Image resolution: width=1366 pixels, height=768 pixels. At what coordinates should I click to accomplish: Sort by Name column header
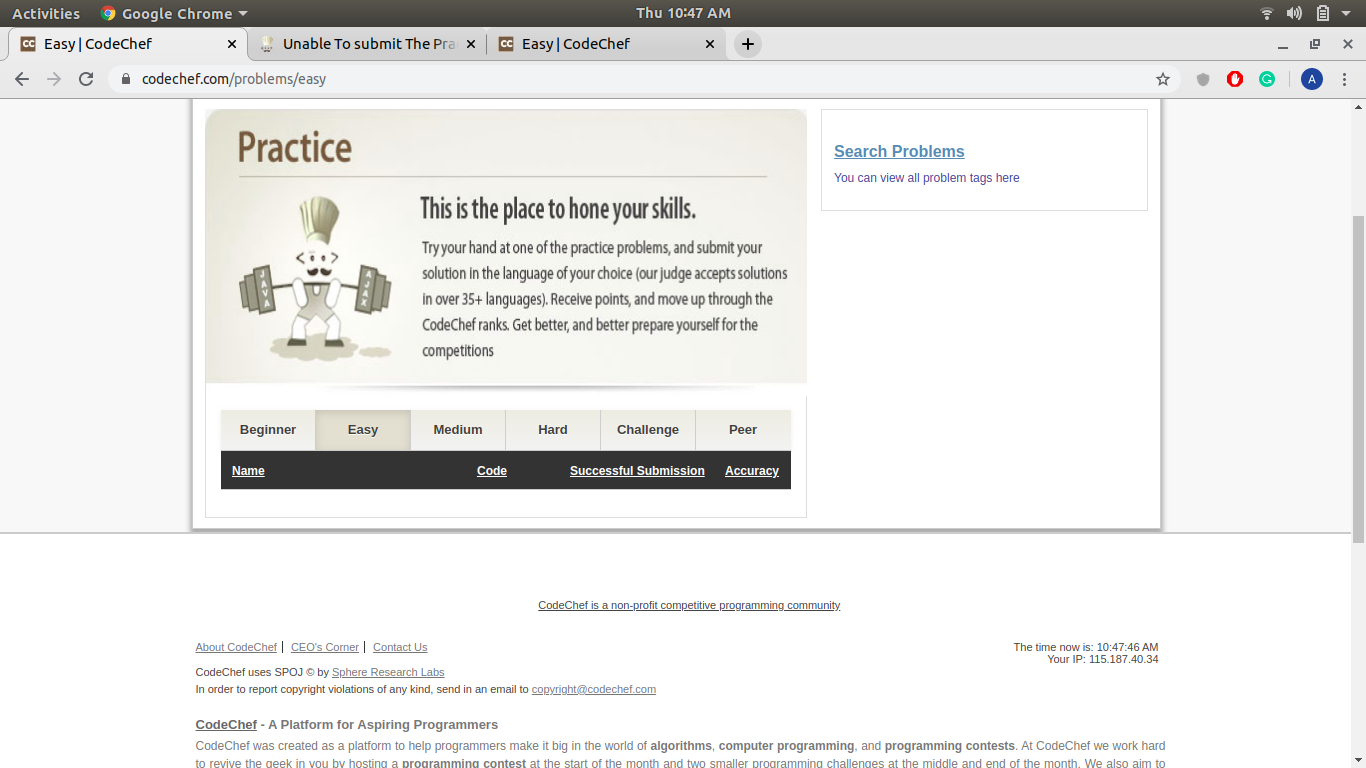[248, 471]
